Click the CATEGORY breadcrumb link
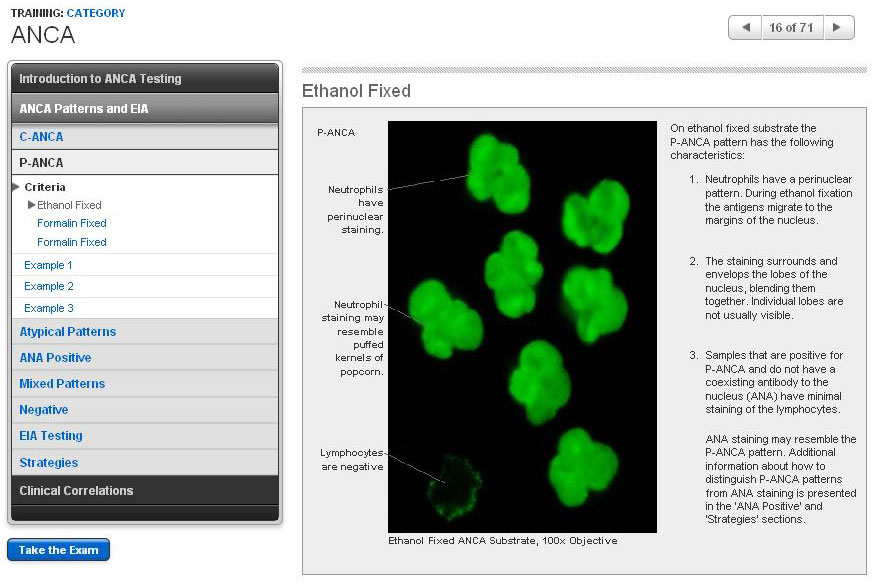The image size is (877, 588). (x=96, y=13)
